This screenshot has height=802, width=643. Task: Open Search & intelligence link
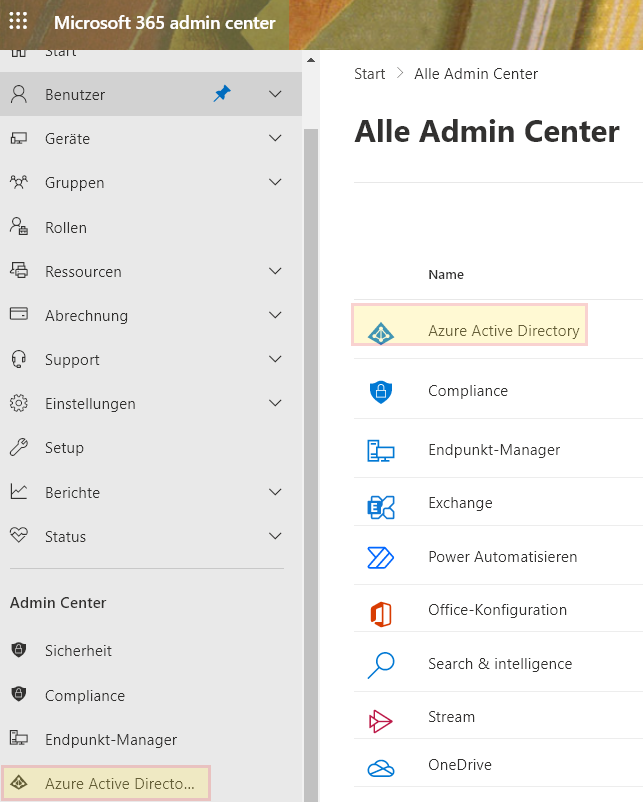pos(500,663)
